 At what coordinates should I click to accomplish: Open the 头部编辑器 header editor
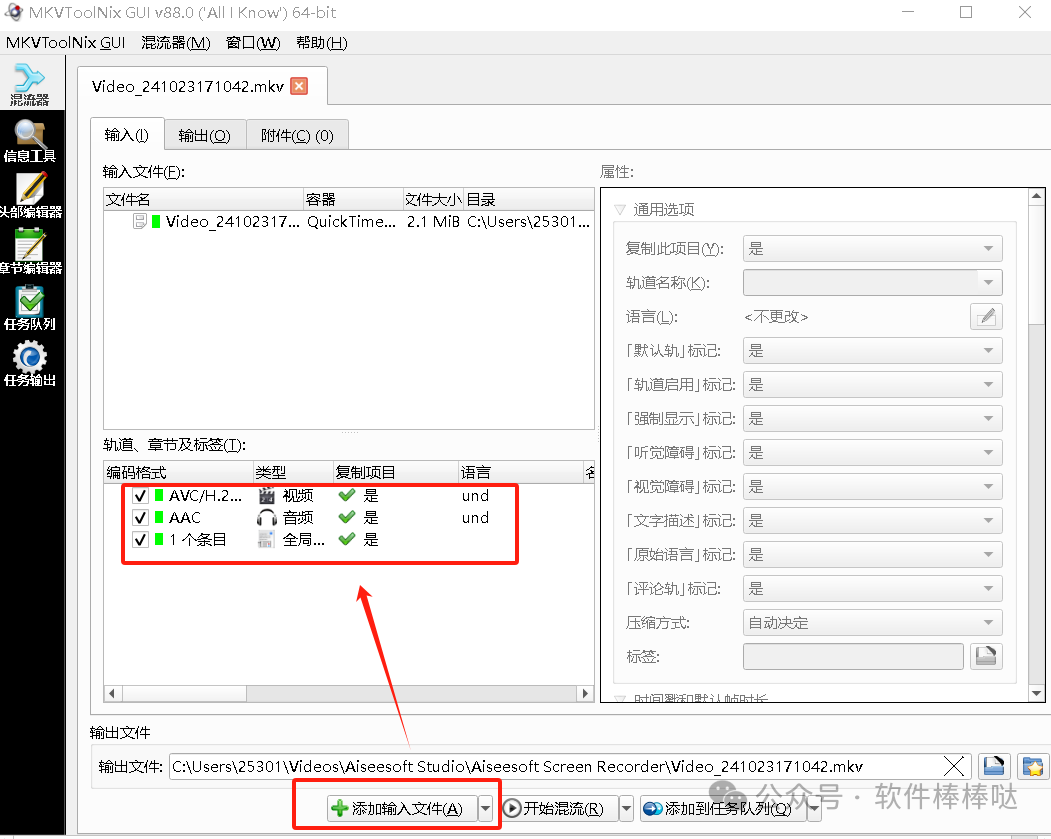click(x=30, y=196)
